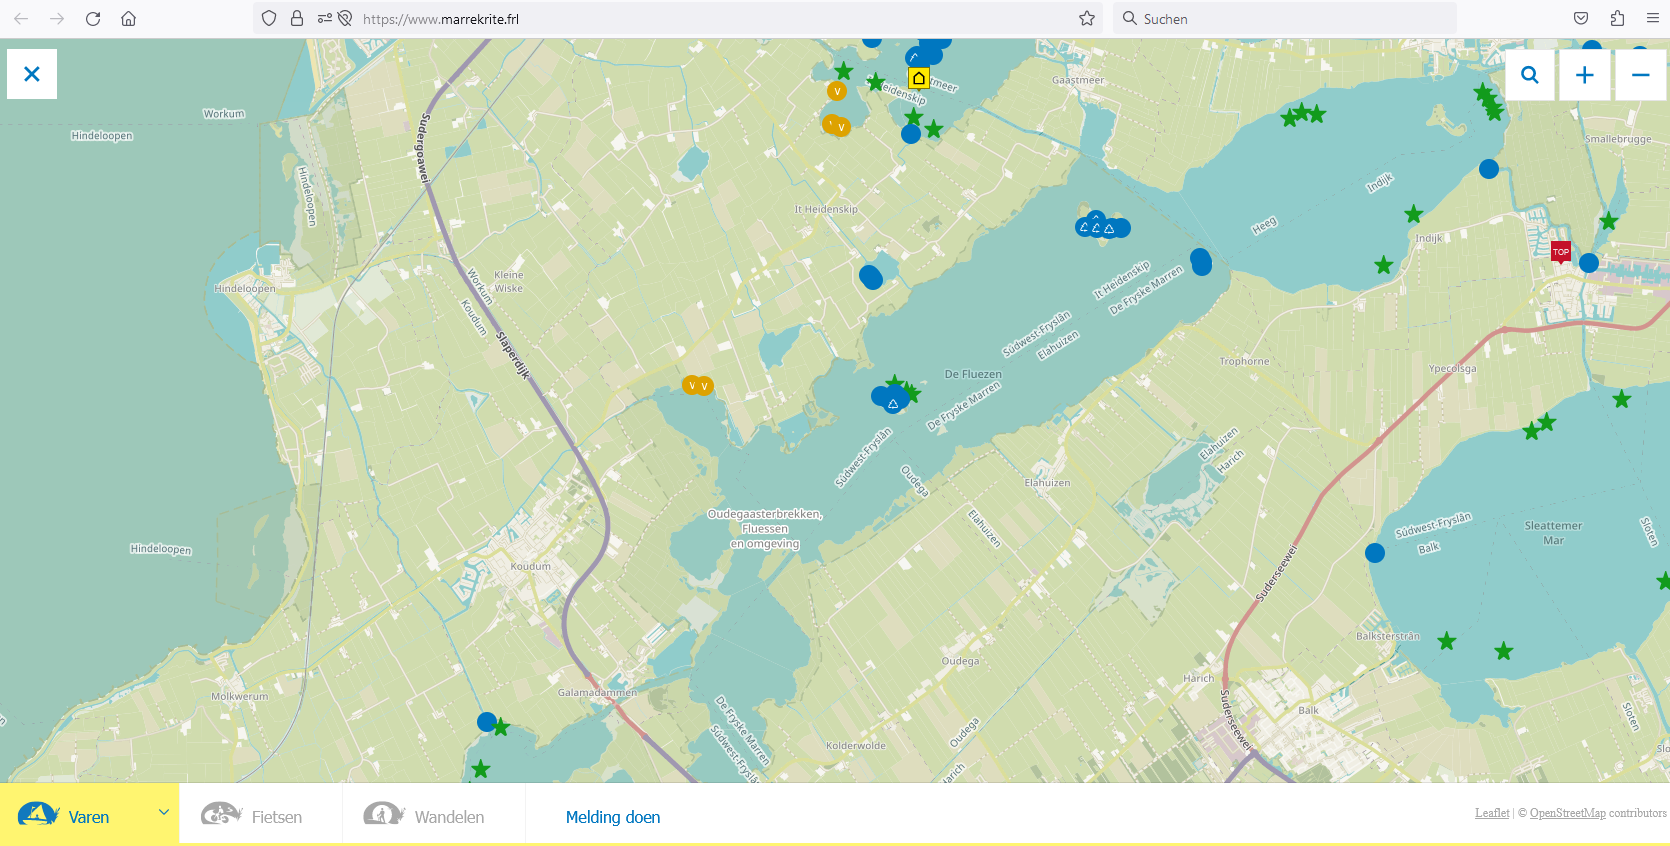Click green star near Galamadammen

coord(502,728)
